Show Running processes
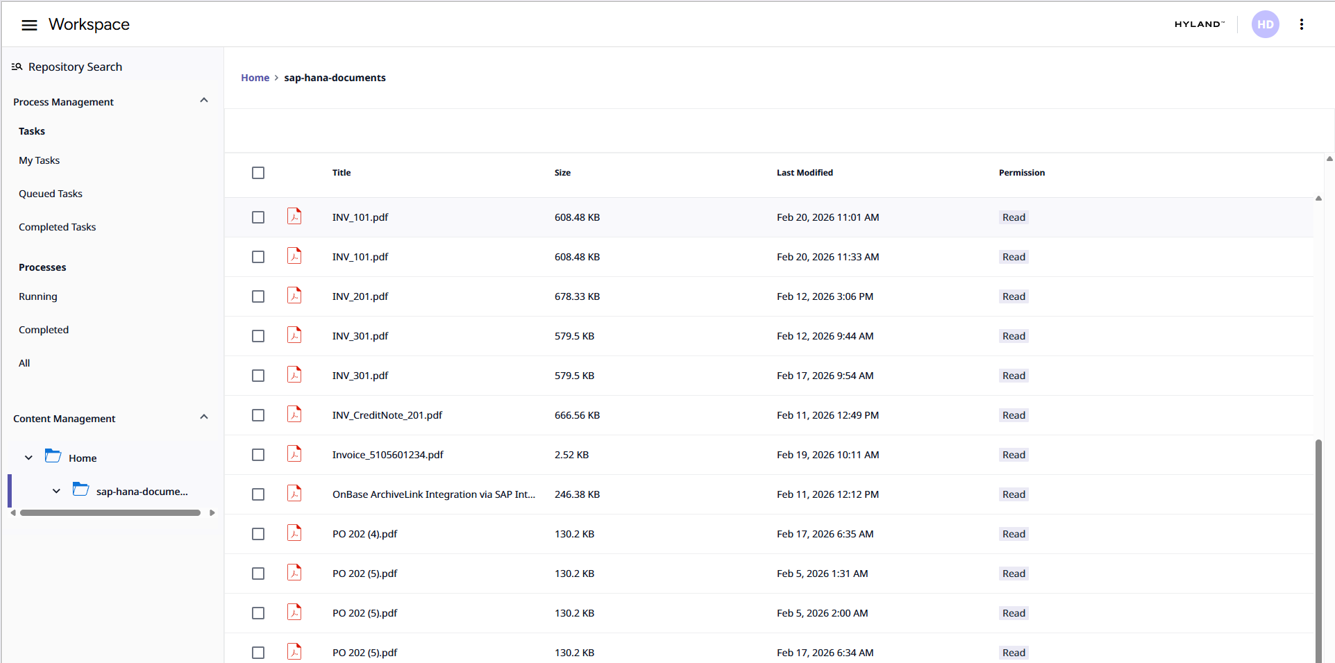 [x=38, y=297]
